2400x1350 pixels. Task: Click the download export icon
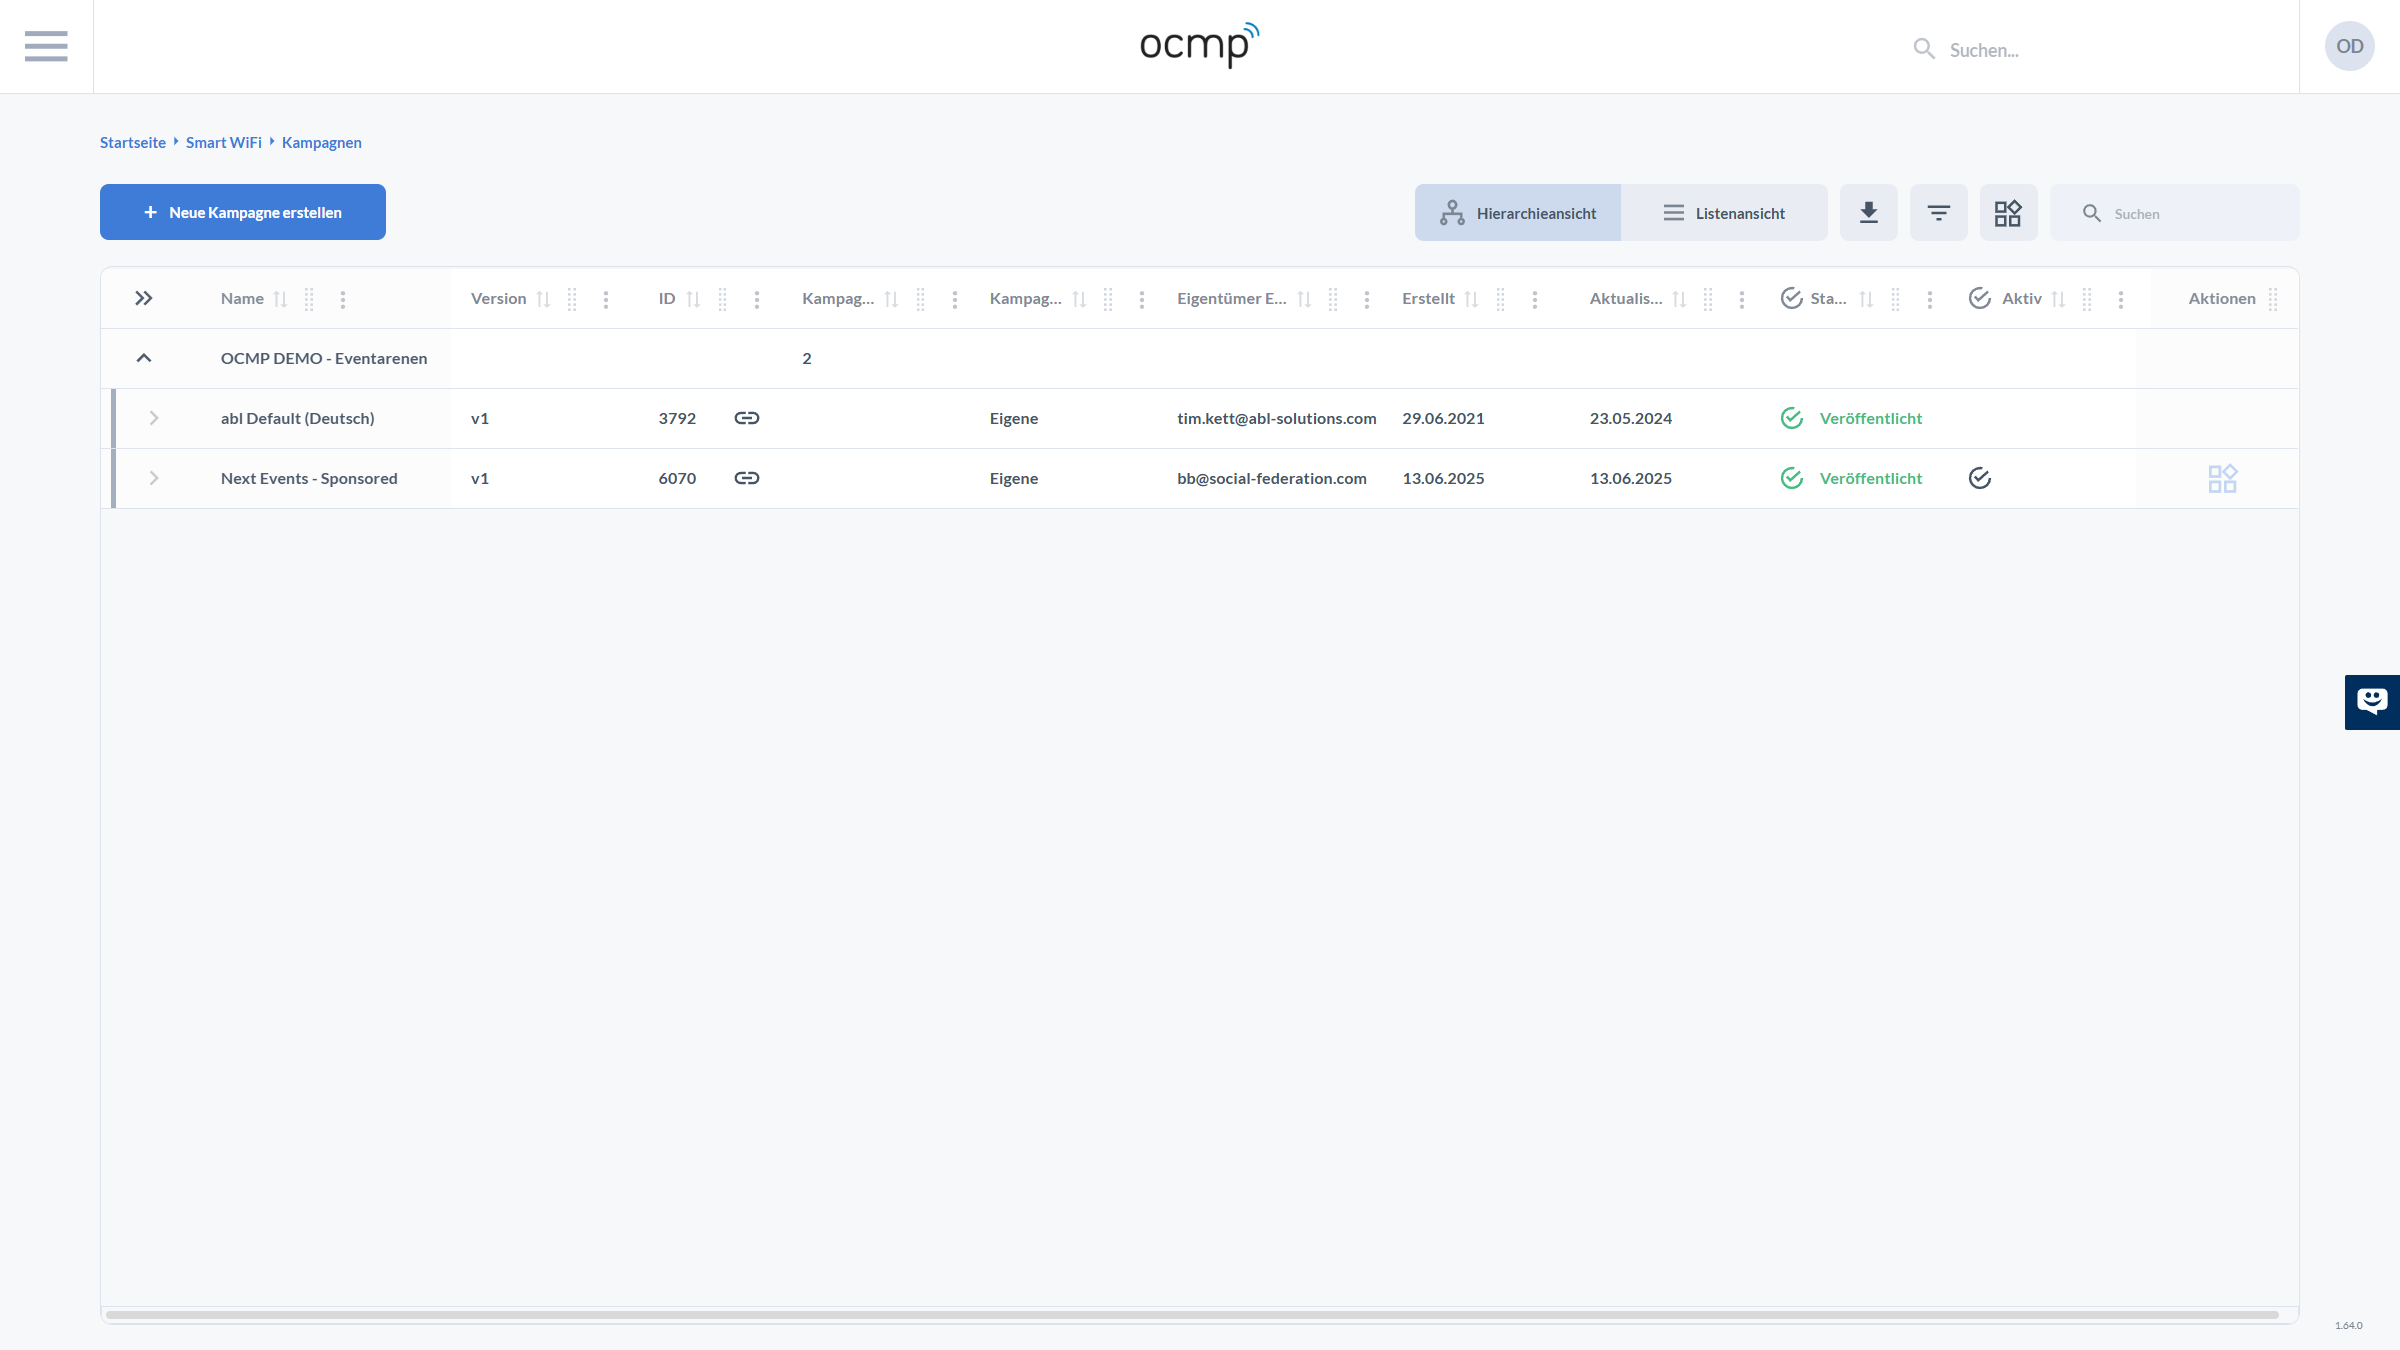click(x=1868, y=212)
